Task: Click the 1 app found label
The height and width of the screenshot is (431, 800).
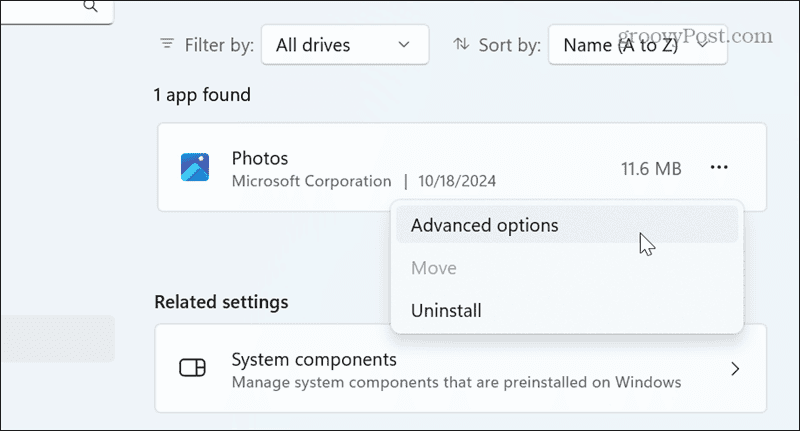Action: point(202,96)
